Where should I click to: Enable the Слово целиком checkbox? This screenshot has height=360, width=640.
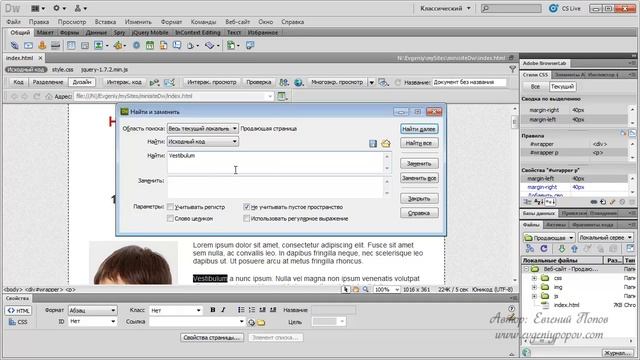click(170, 218)
